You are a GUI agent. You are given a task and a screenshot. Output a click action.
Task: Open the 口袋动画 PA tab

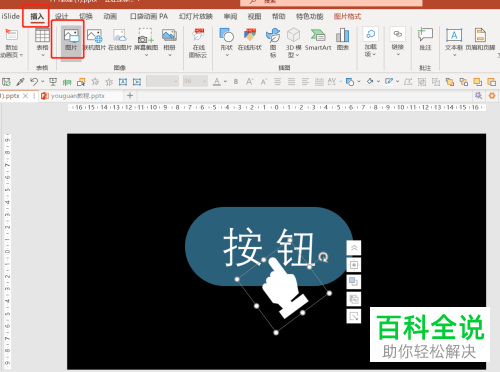click(x=149, y=16)
